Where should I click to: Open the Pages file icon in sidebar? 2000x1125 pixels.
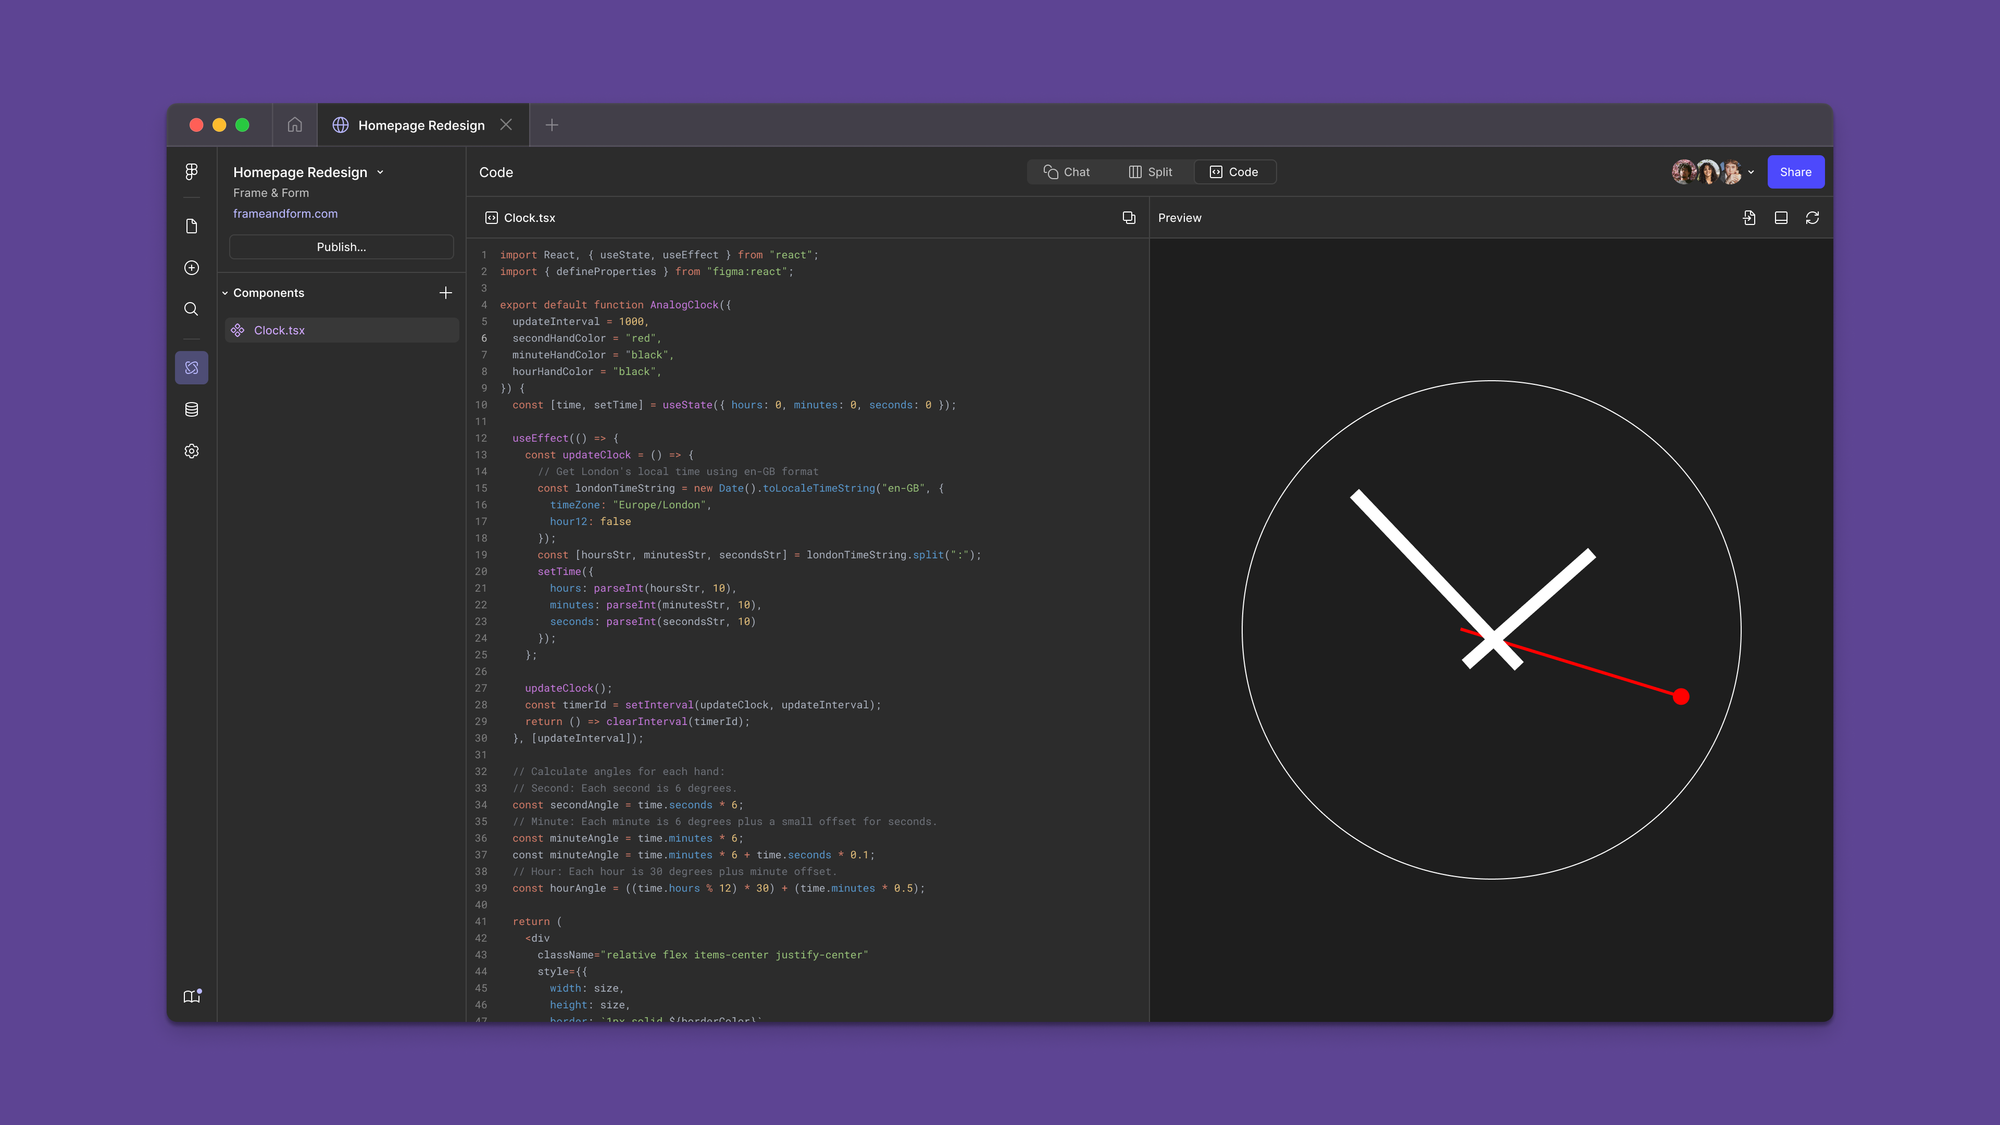[x=192, y=227]
